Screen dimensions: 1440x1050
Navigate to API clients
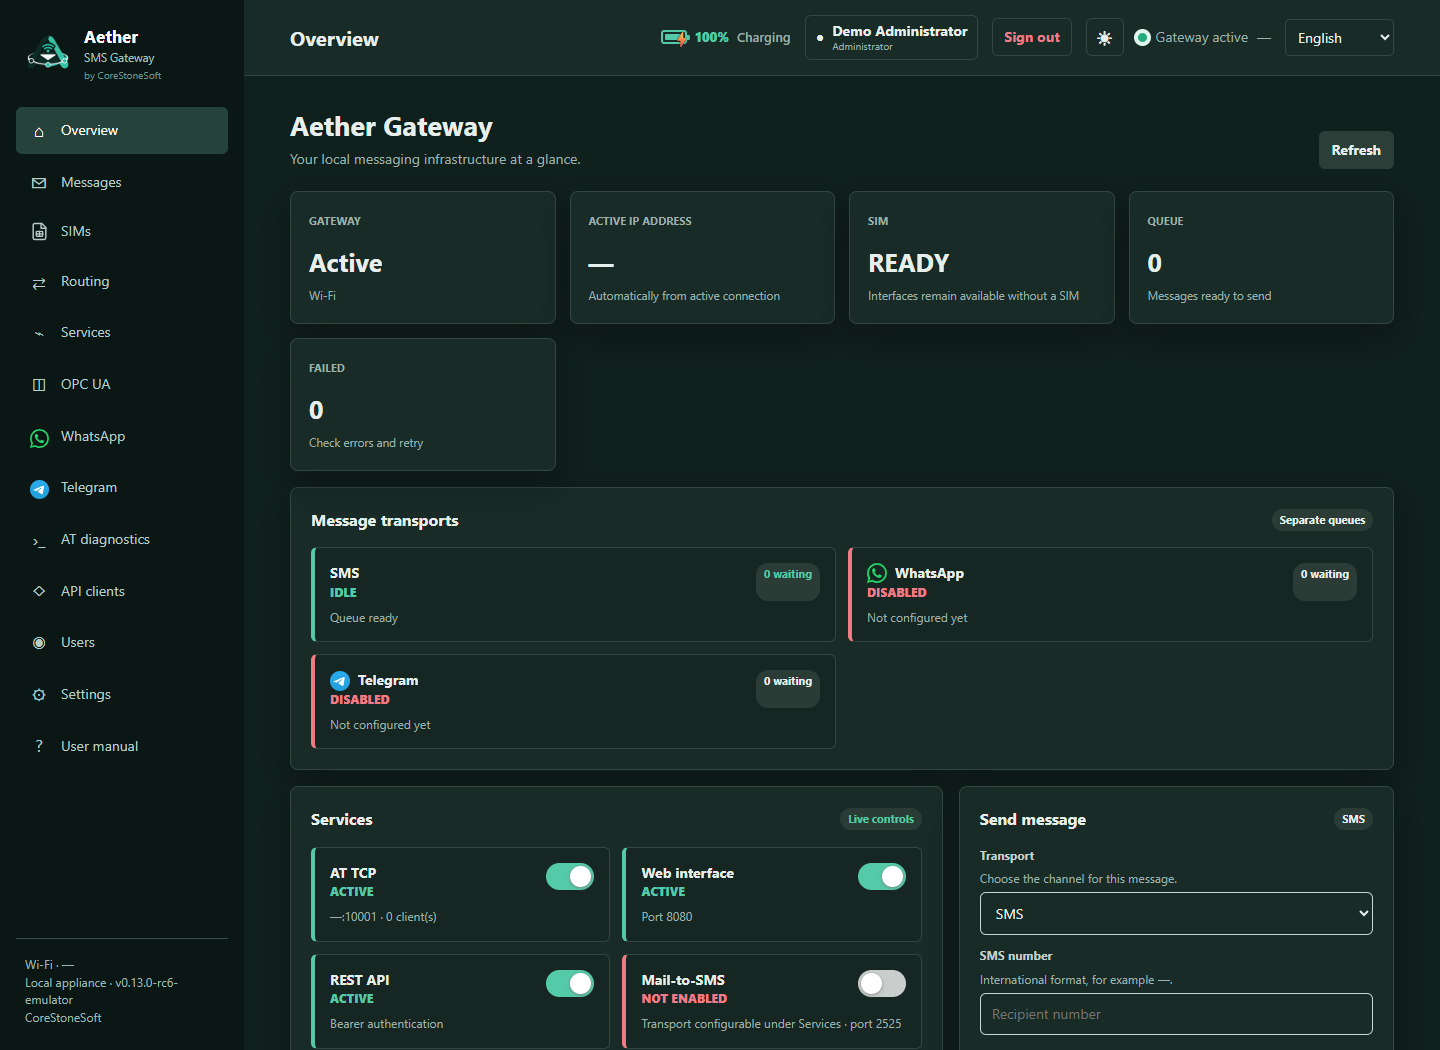pyautogui.click(x=122, y=592)
